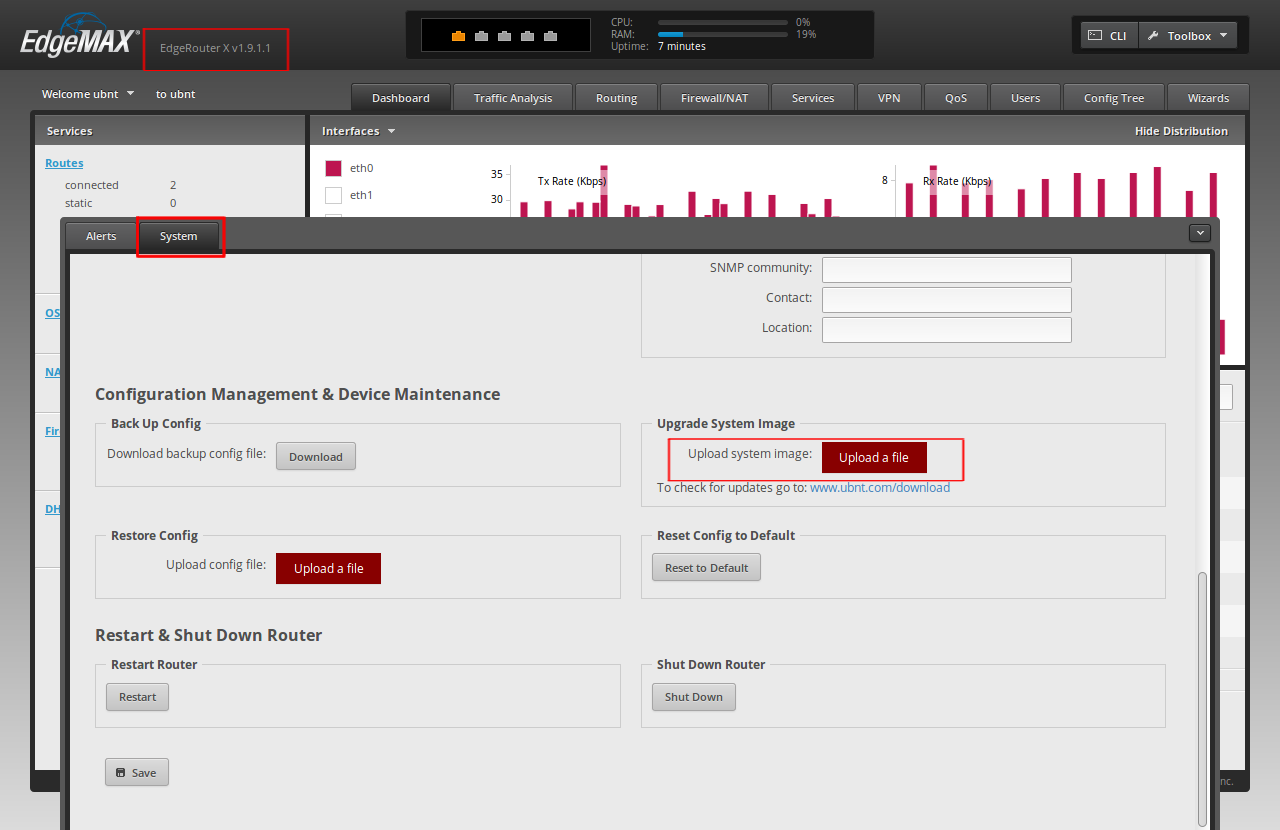Open the Toolbox dropdown menu
This screenshot has height=830, width=1280.
pyautogui.click(x=1188, y=36)
